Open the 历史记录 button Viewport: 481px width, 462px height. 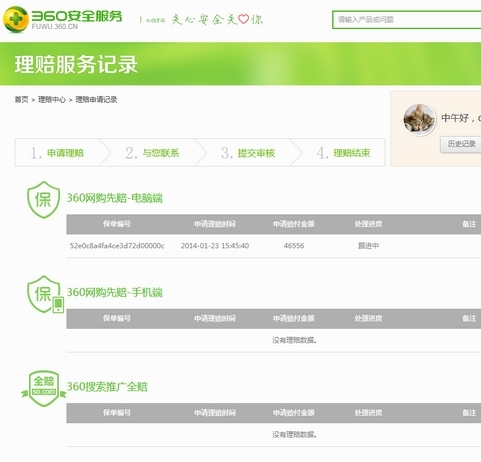click(x=461, y=144)
